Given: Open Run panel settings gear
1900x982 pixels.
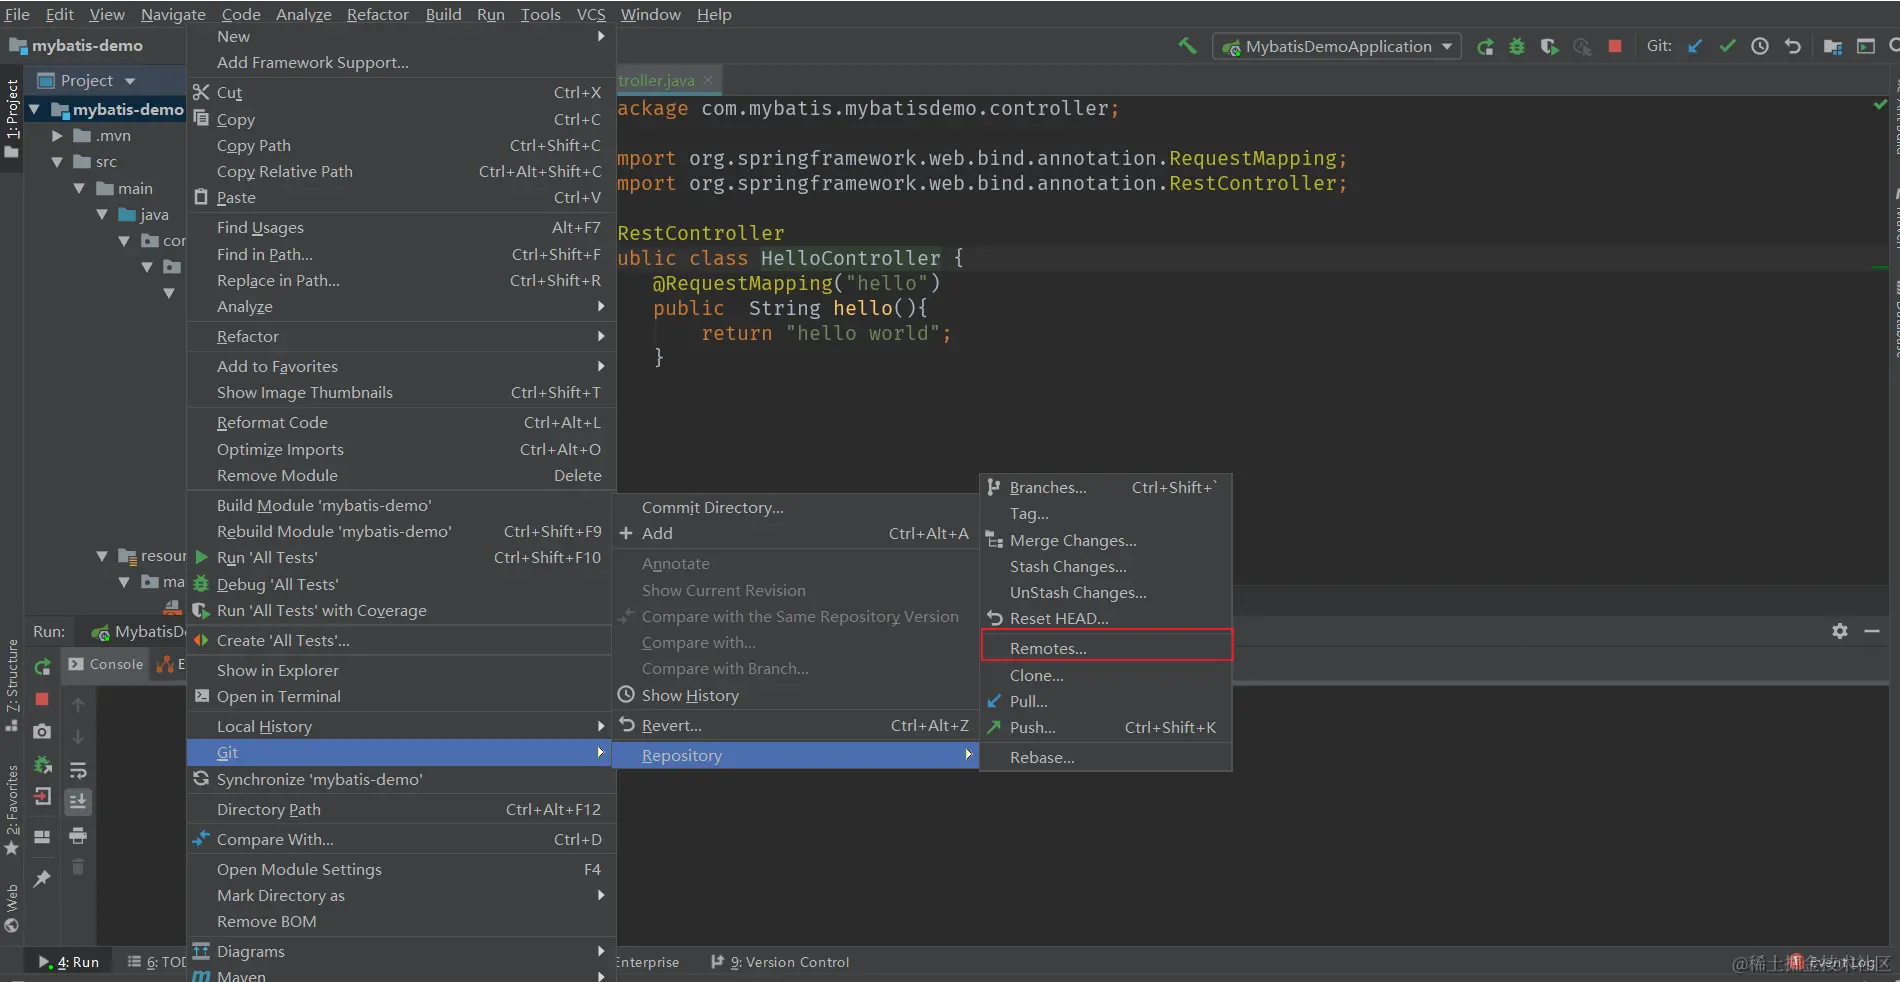Looking at the screenshot, I should 1840,631.
